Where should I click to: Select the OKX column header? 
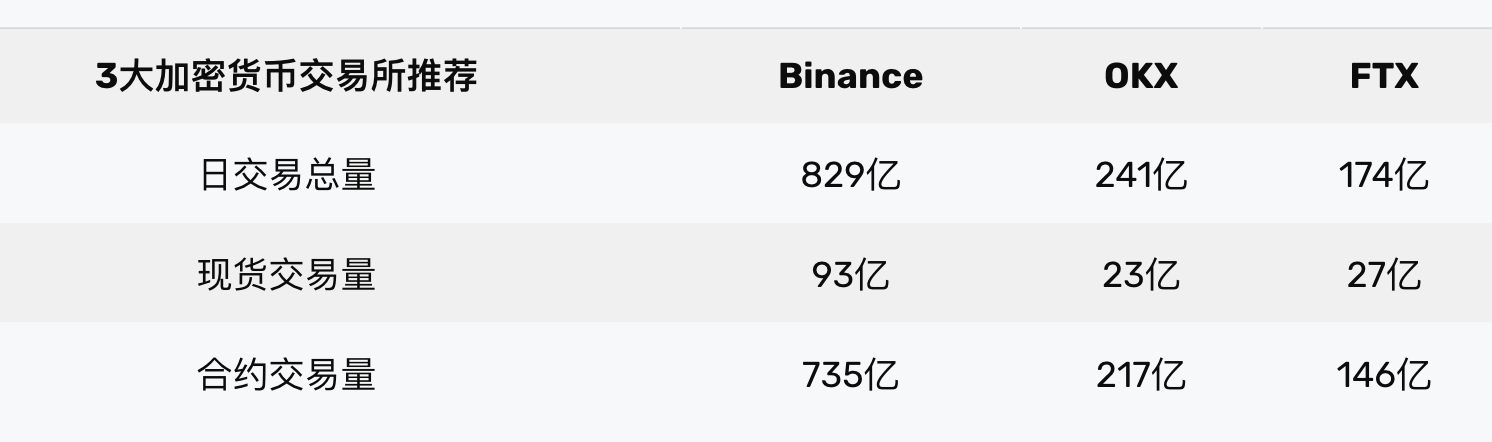coord(1141,76)
